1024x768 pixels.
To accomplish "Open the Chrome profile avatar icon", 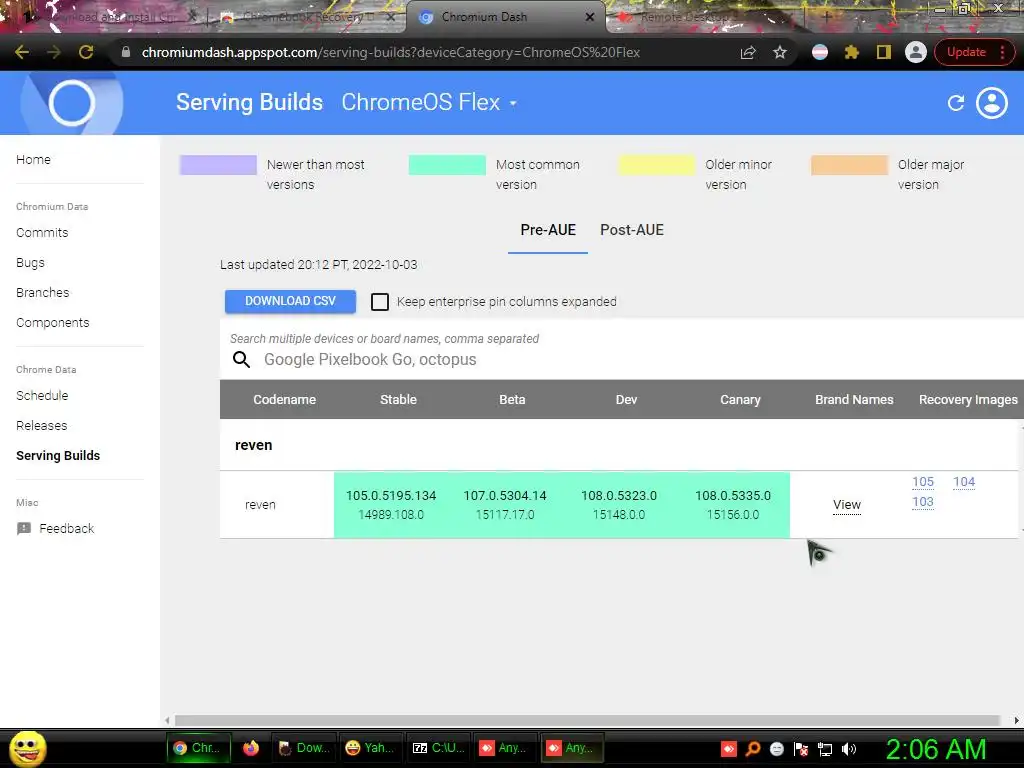I will [916, 52].
